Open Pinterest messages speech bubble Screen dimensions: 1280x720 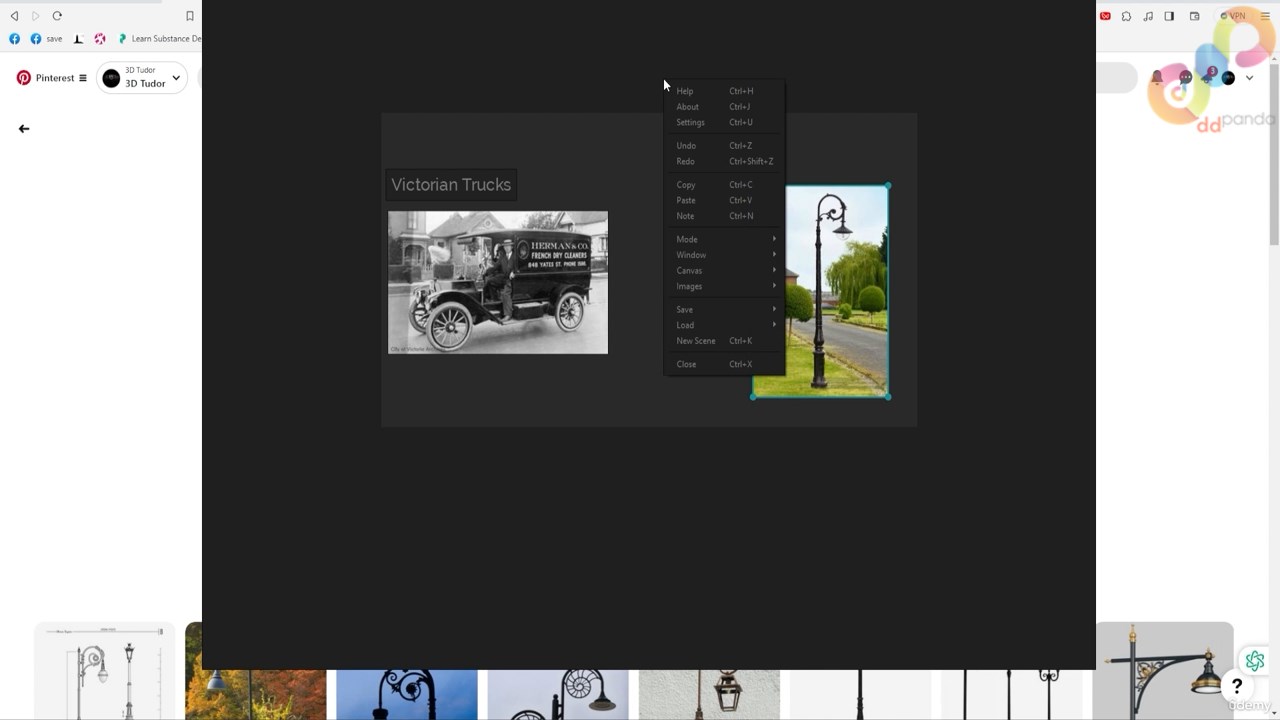1185,77
